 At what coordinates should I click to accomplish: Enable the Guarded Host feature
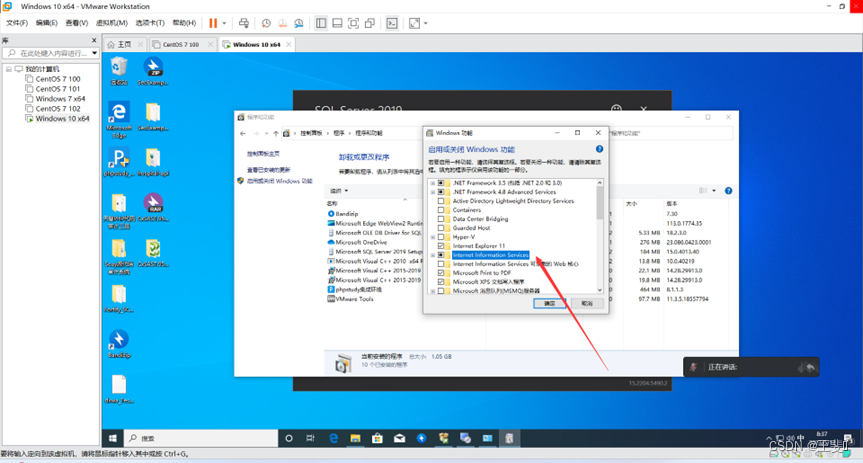pos(441,228)
